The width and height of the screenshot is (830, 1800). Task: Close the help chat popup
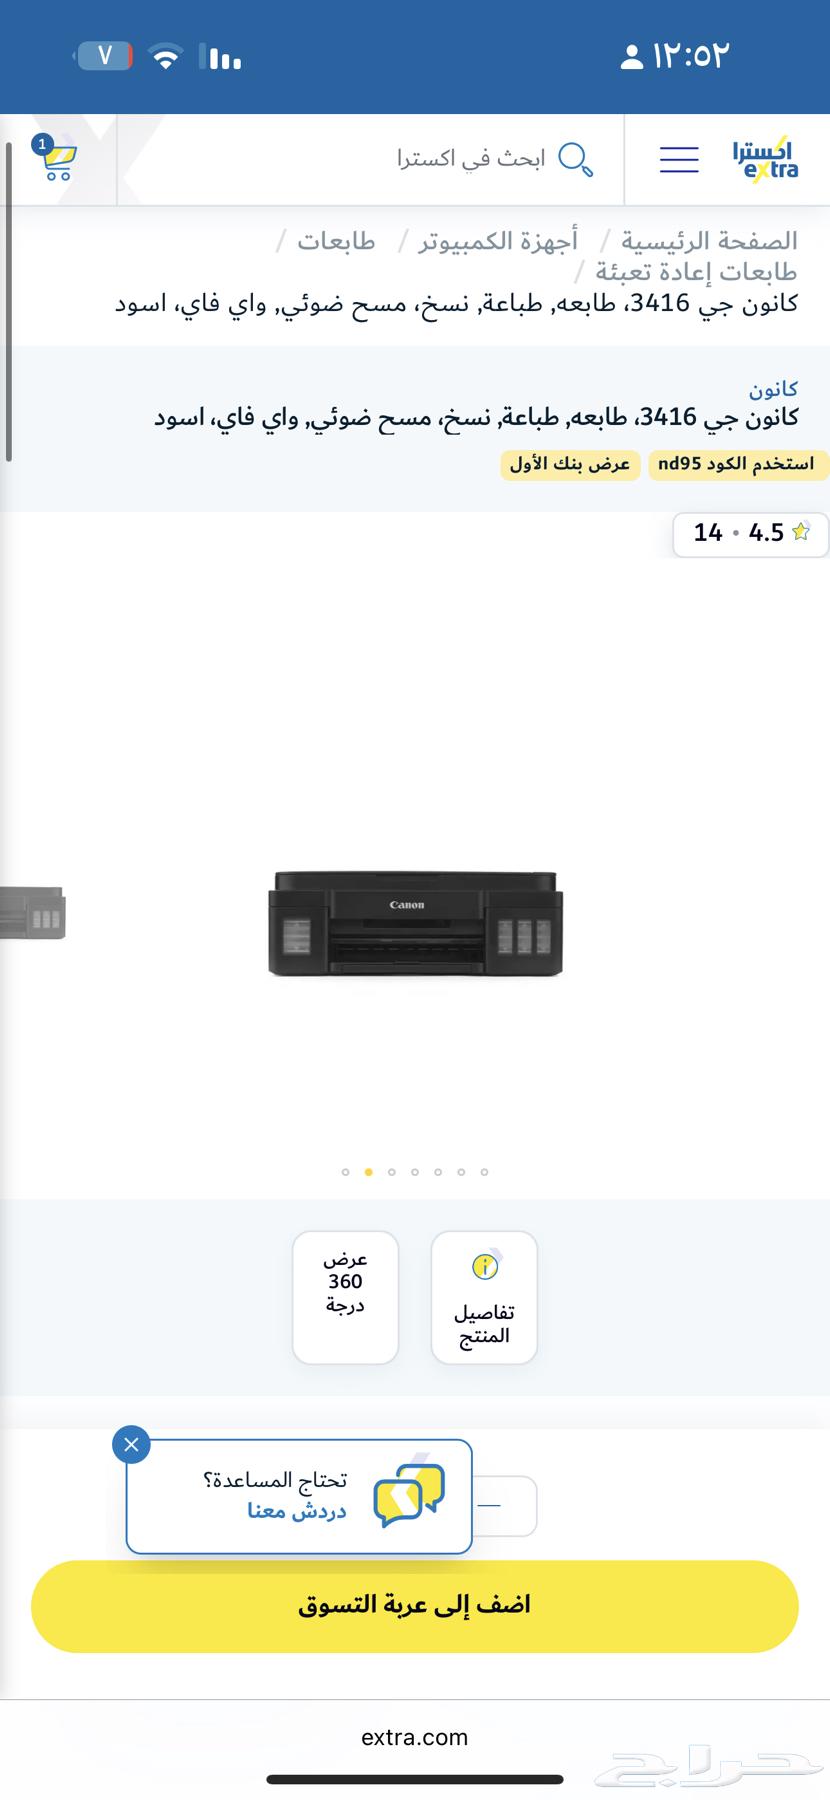[132, 1445]
